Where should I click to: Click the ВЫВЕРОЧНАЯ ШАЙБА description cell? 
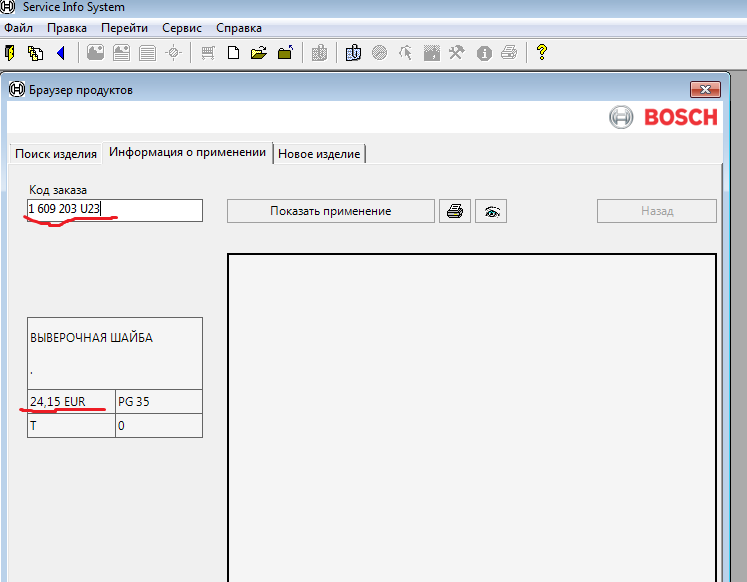tap(115, 353)
